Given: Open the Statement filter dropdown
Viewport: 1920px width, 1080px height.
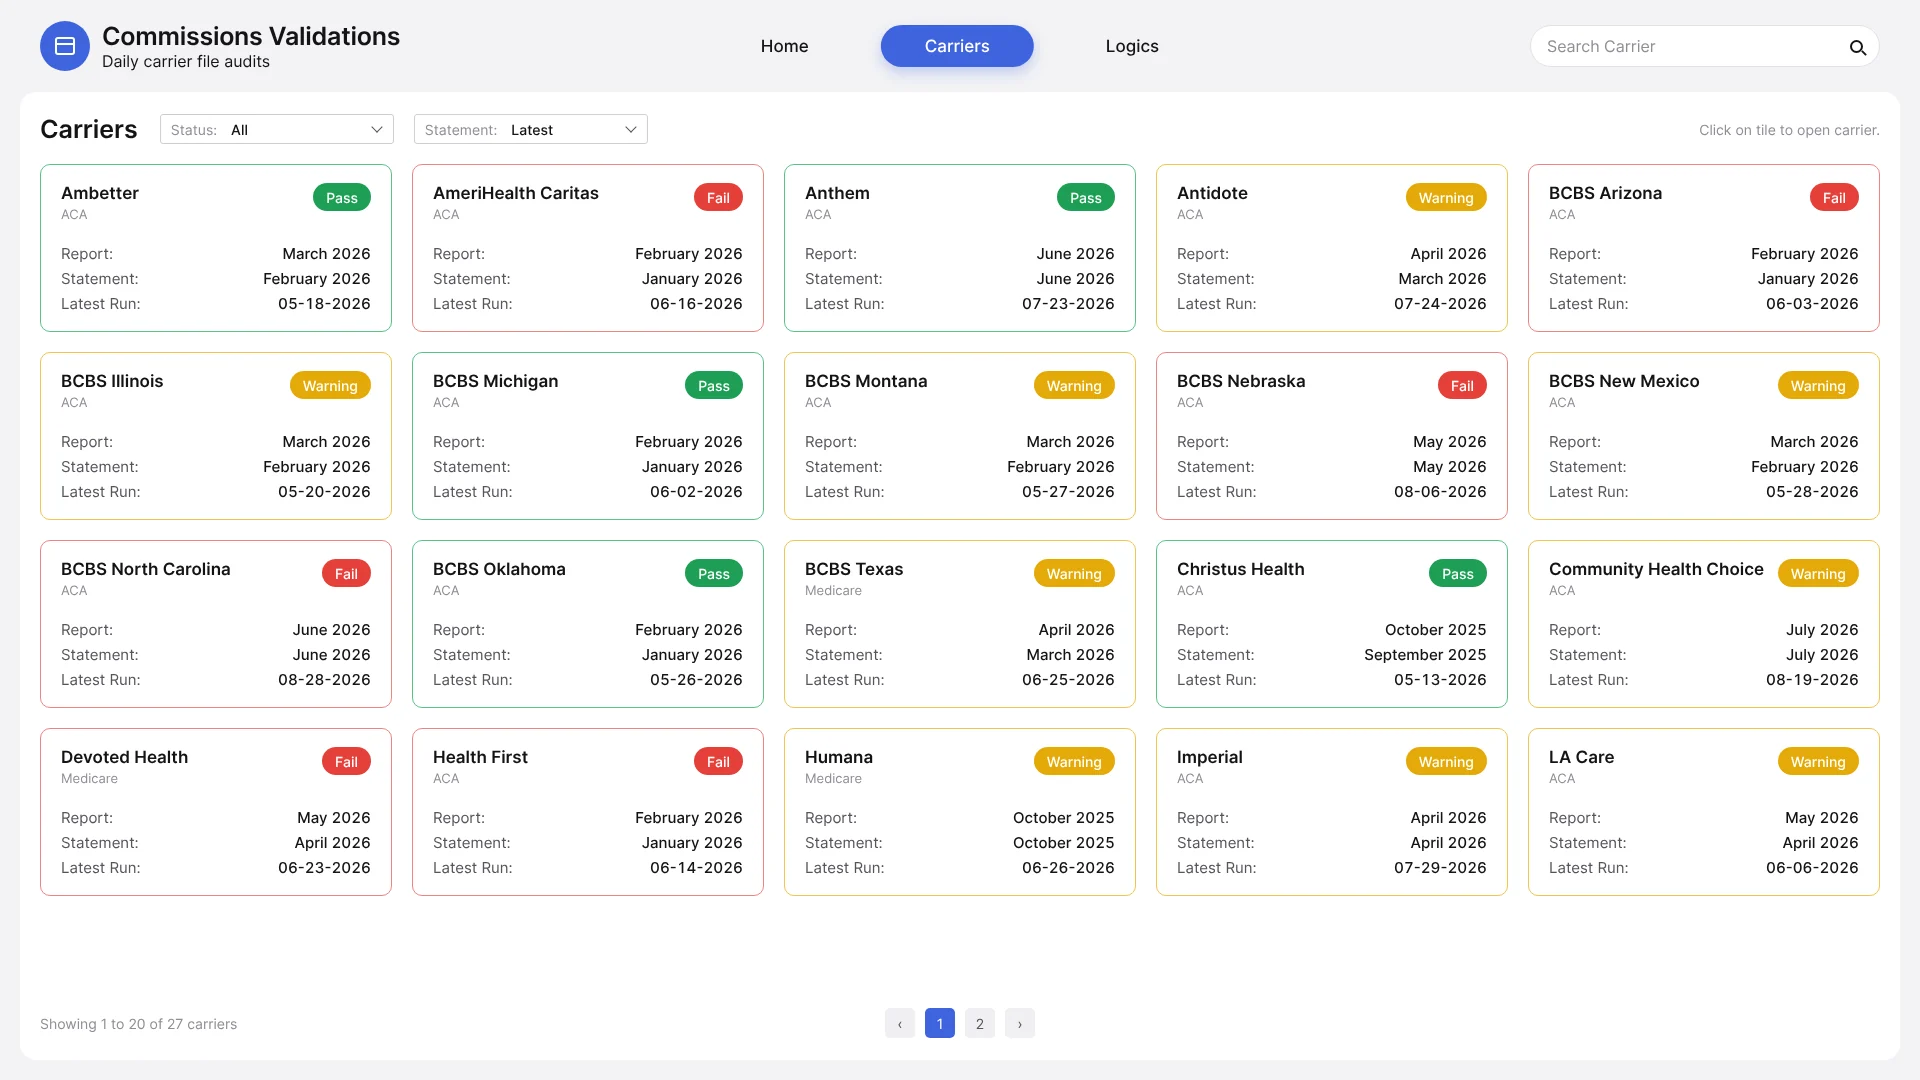Looking at the screenshot, I should pos(531,129).
